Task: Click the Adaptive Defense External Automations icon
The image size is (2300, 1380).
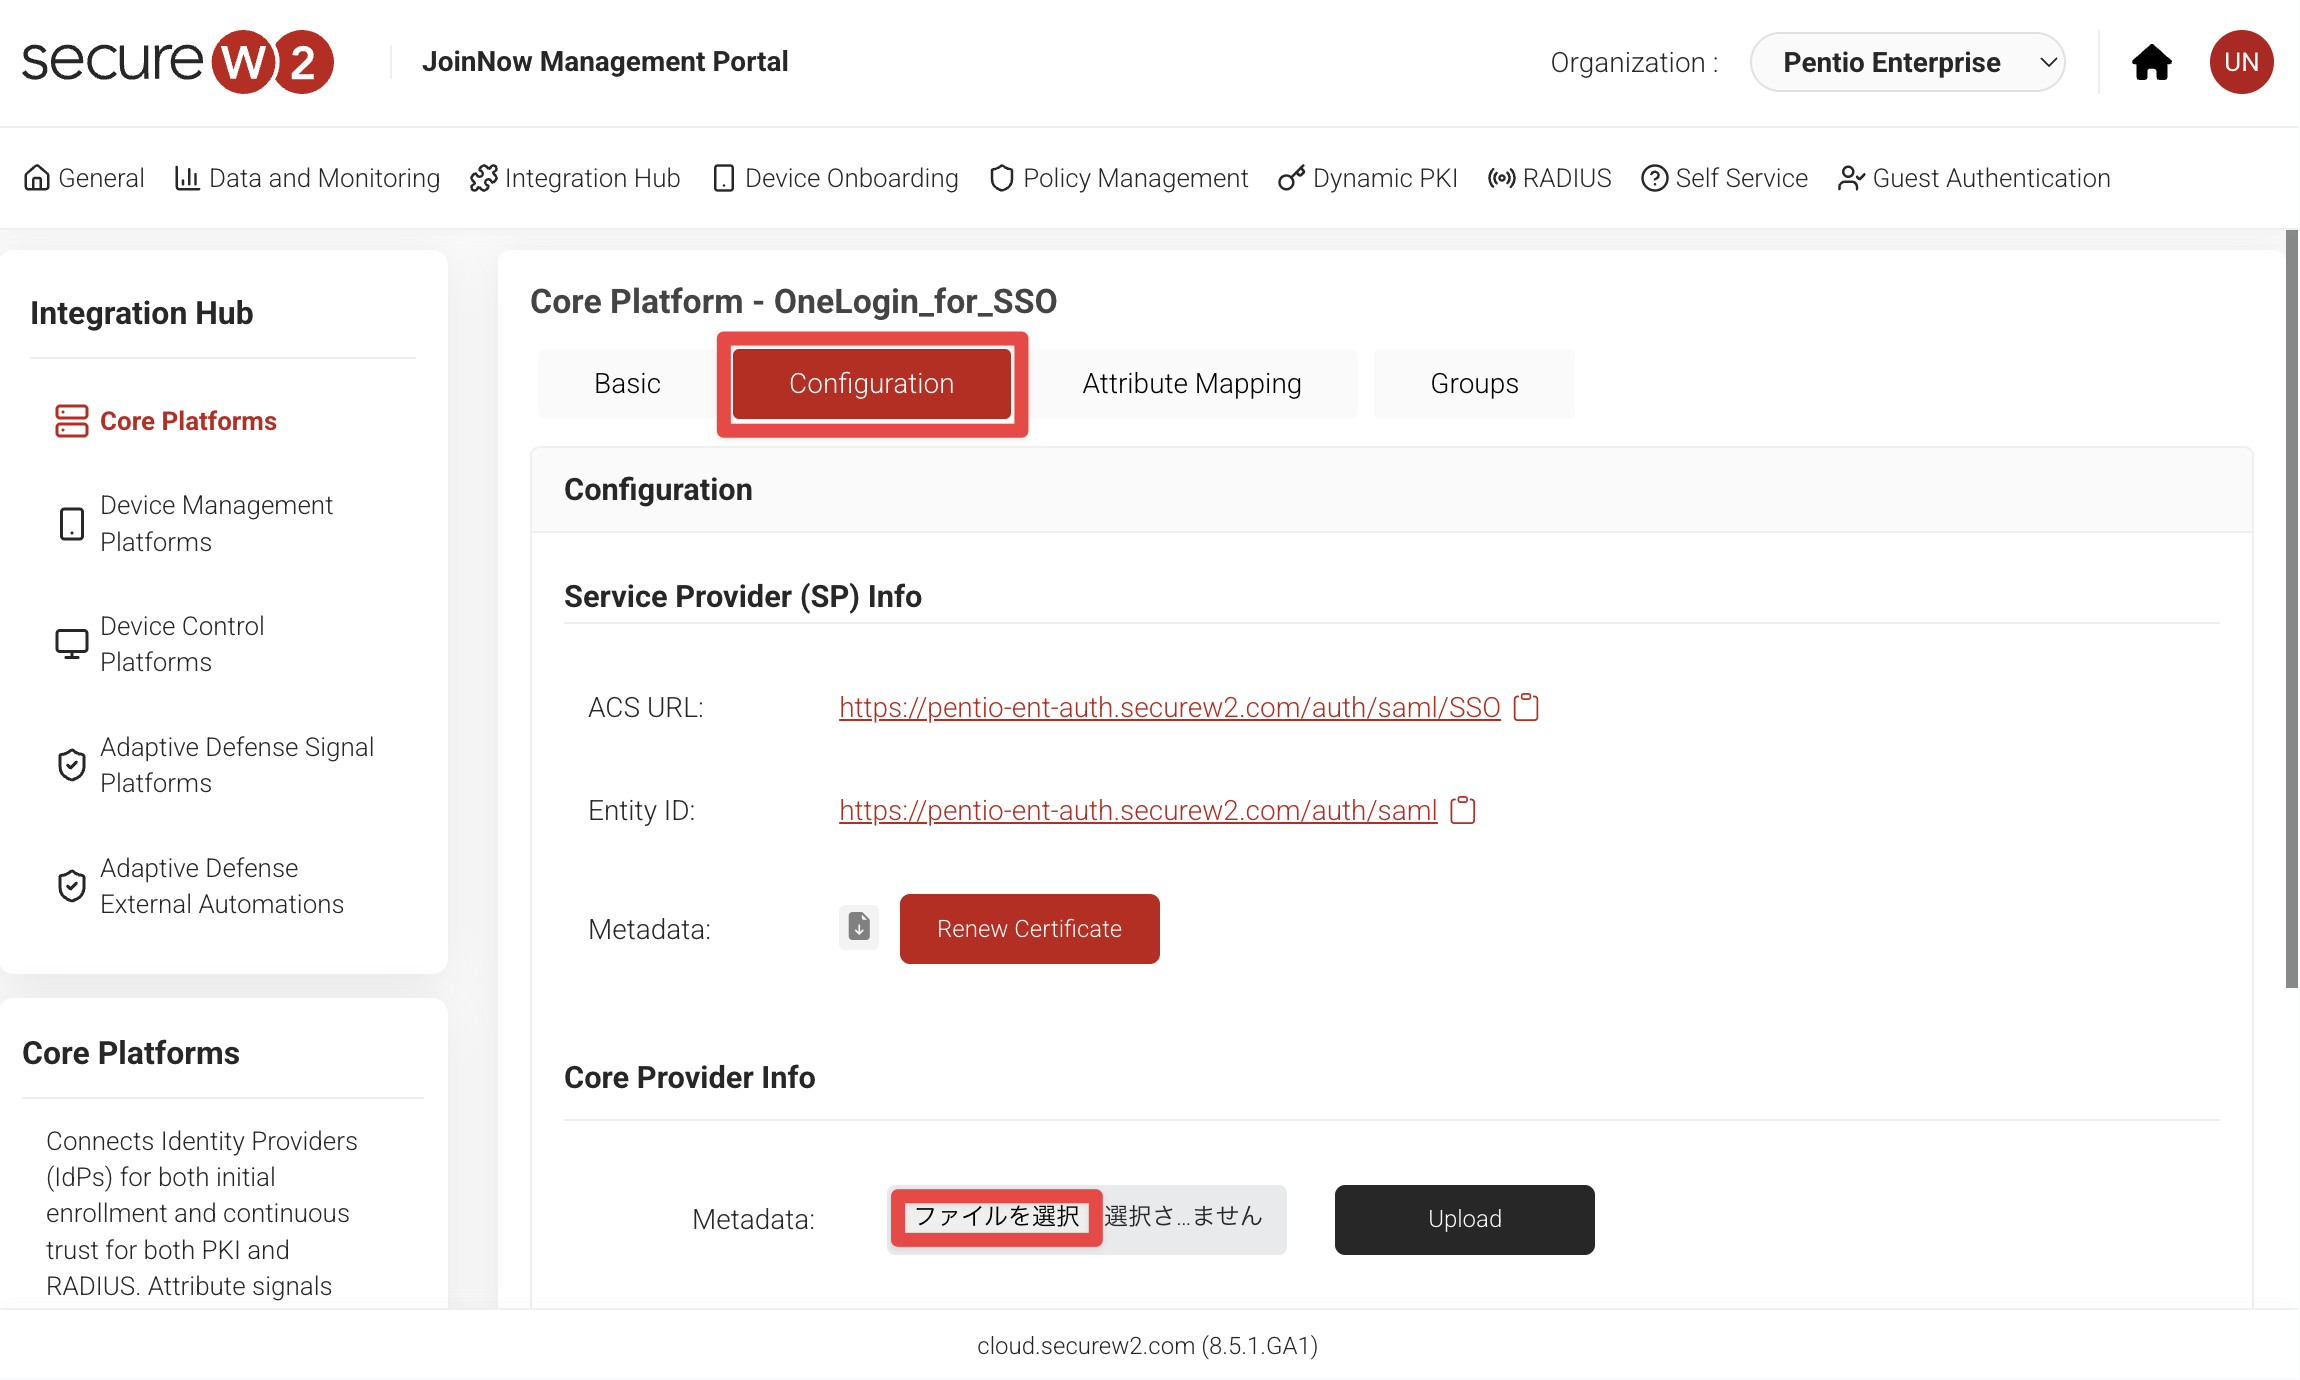Action: point(72,886)
